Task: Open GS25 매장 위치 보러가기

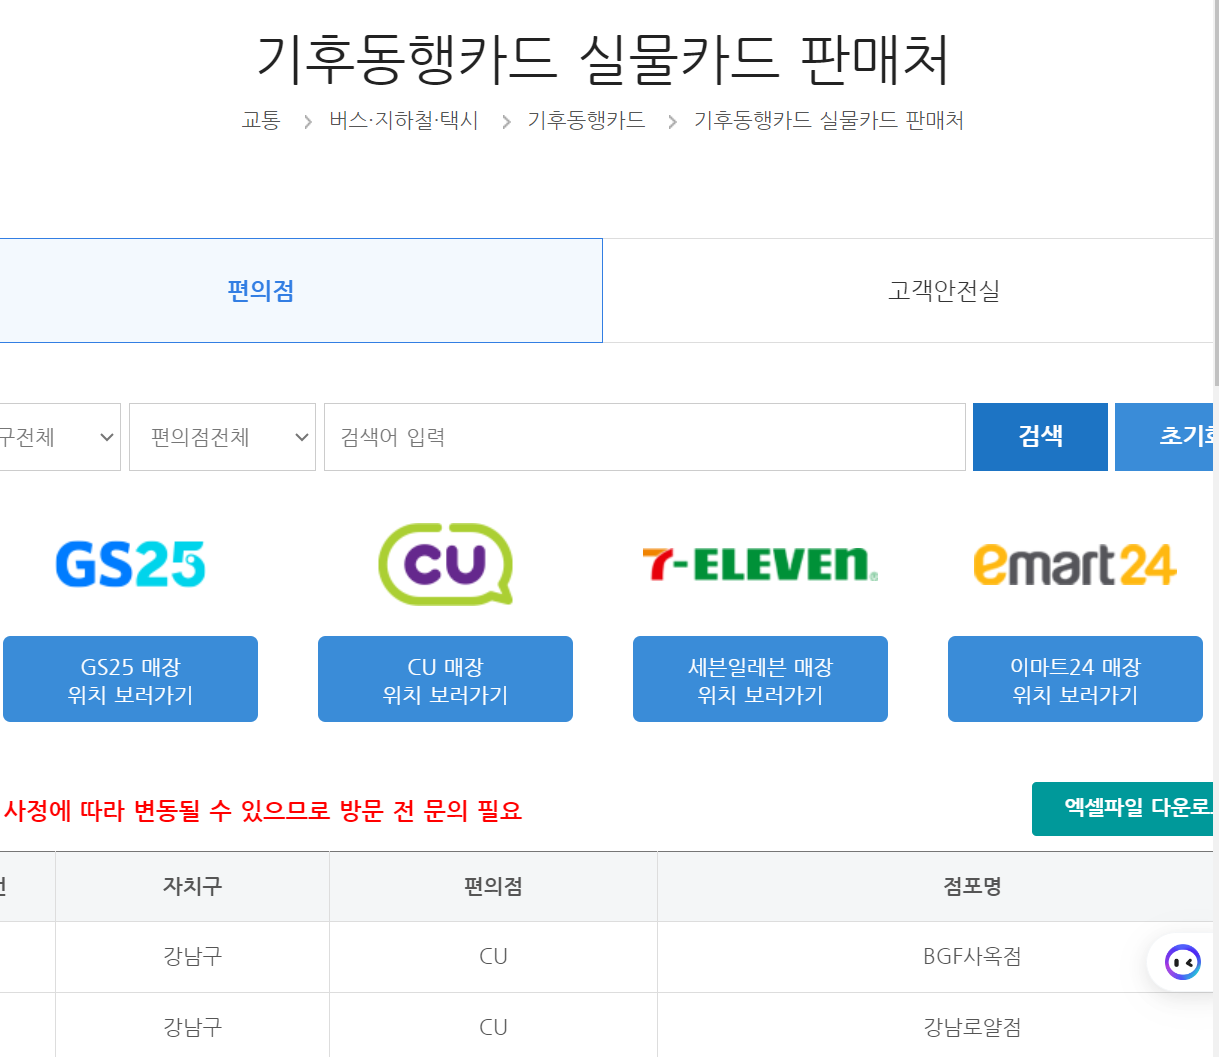Action: 129,678
